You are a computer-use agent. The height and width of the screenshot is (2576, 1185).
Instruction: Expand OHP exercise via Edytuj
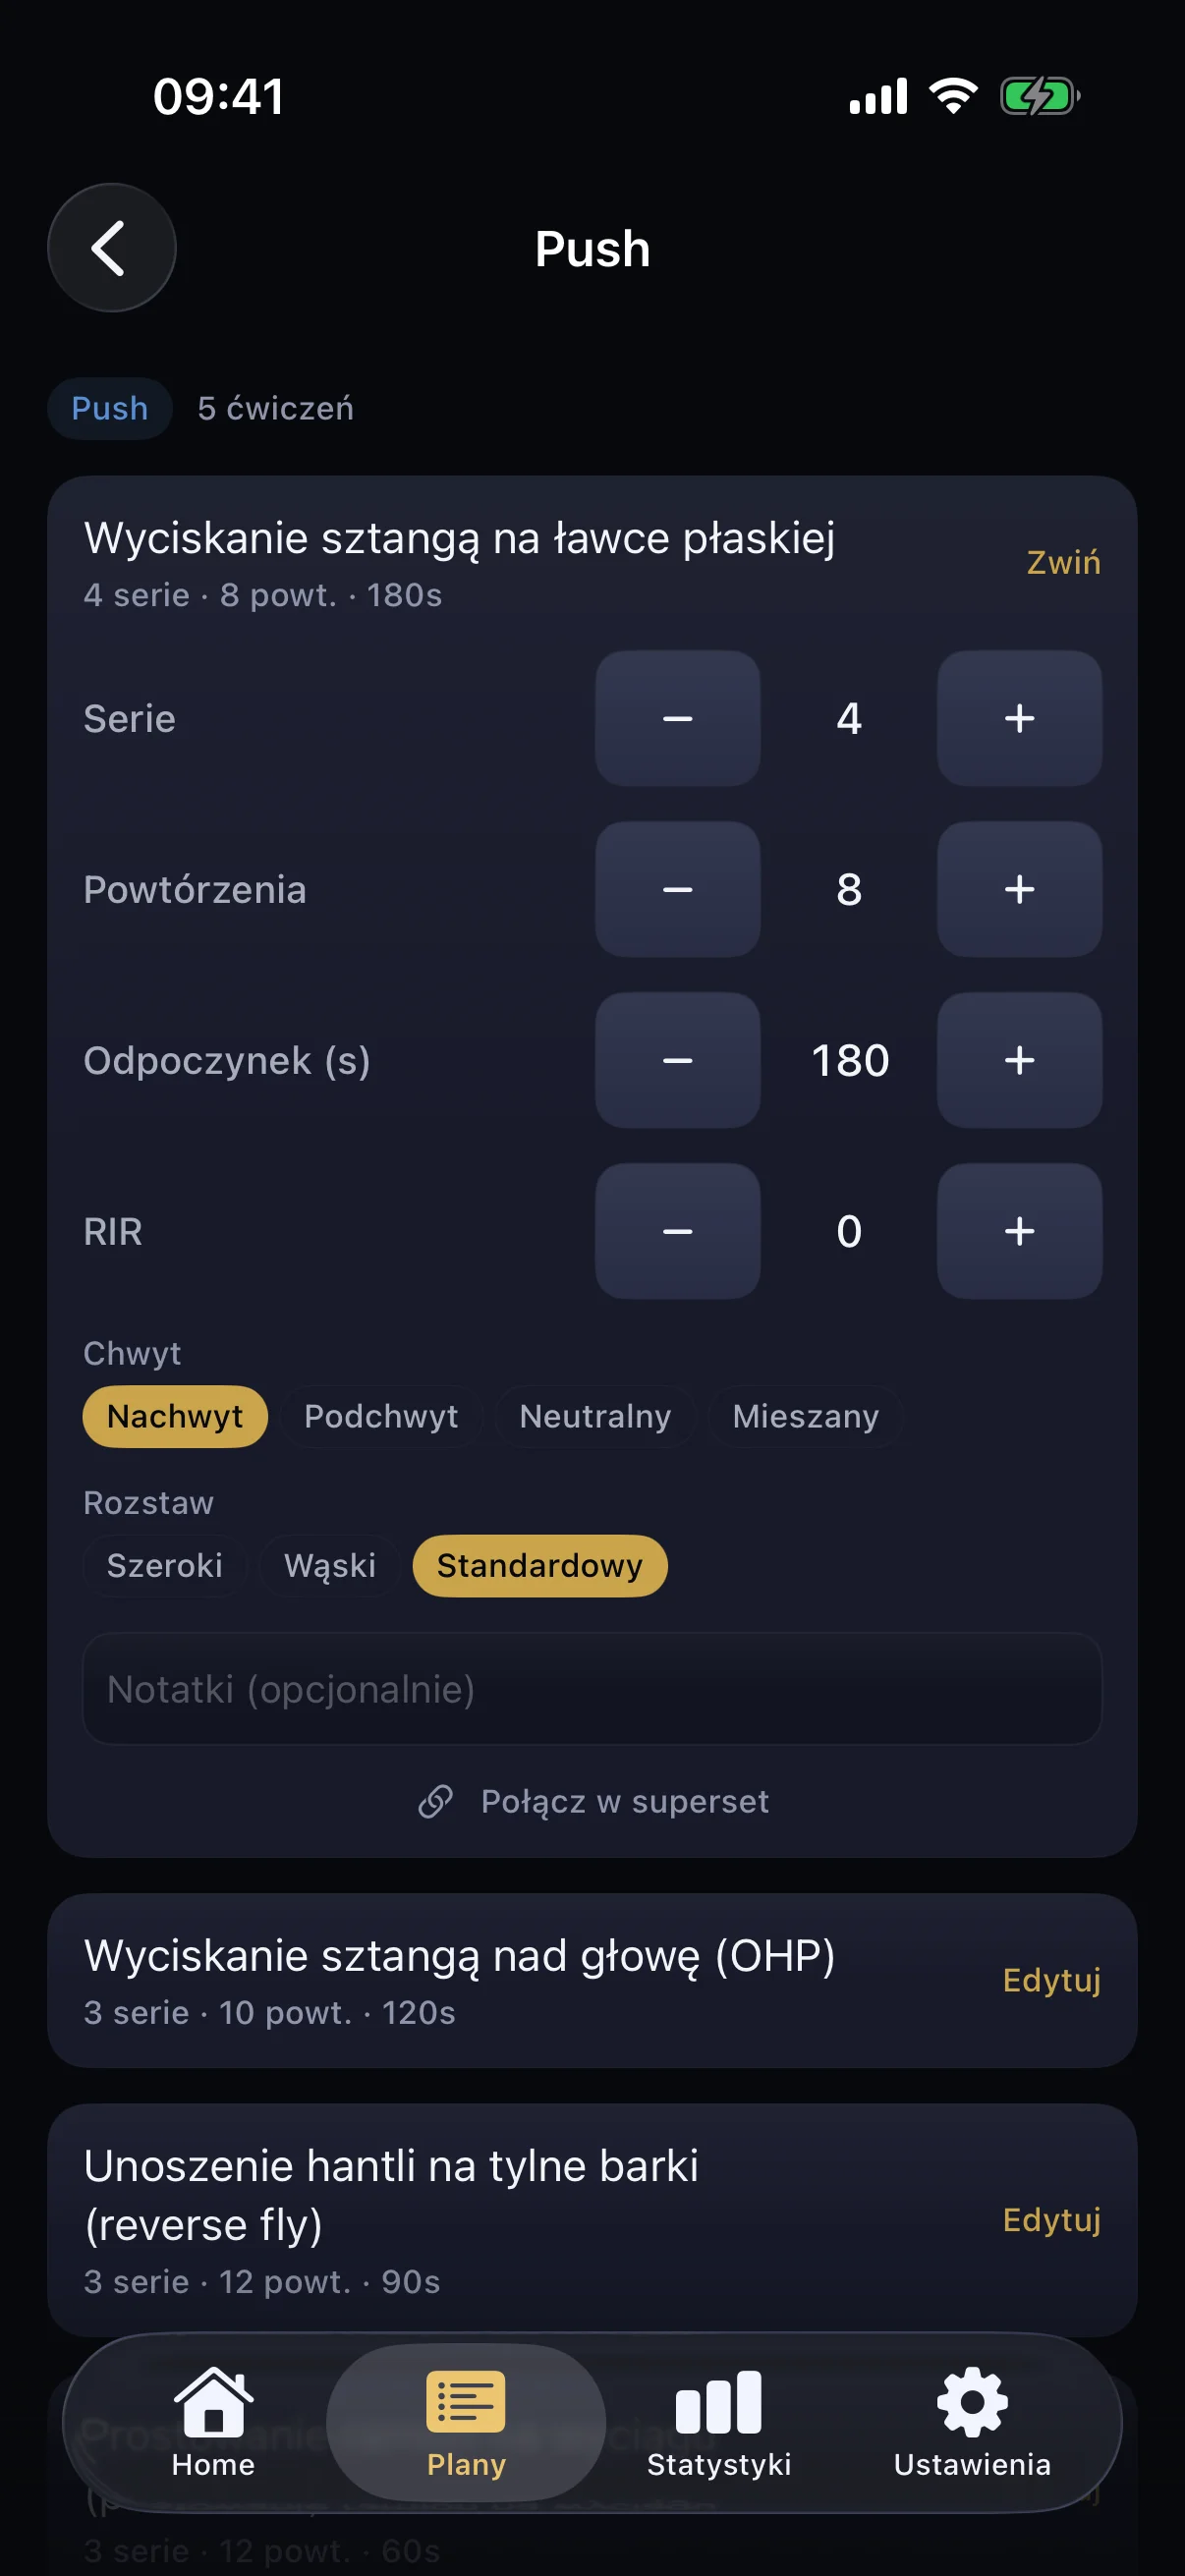click(1051, 1980)
